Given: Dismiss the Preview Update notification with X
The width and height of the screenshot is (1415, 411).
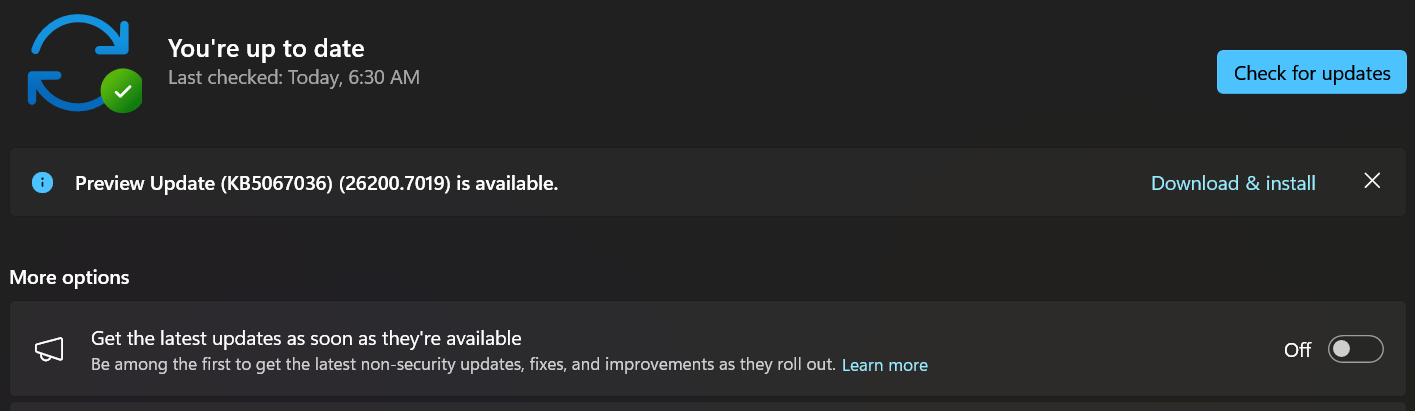Looking at the screenshot, I should tap(1372, 181).
